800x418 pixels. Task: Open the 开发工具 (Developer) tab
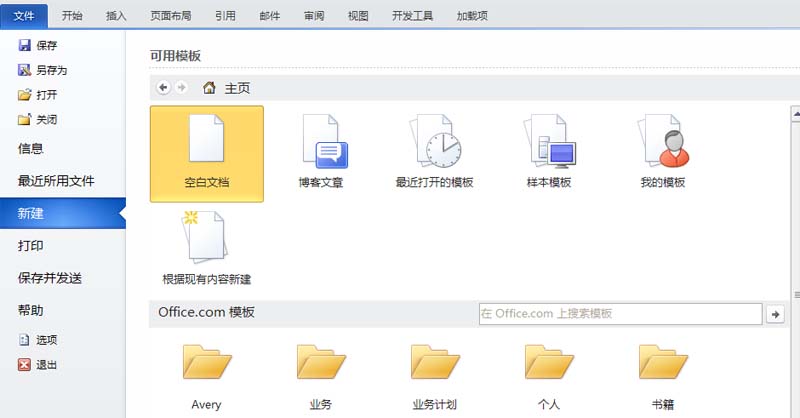412,16
